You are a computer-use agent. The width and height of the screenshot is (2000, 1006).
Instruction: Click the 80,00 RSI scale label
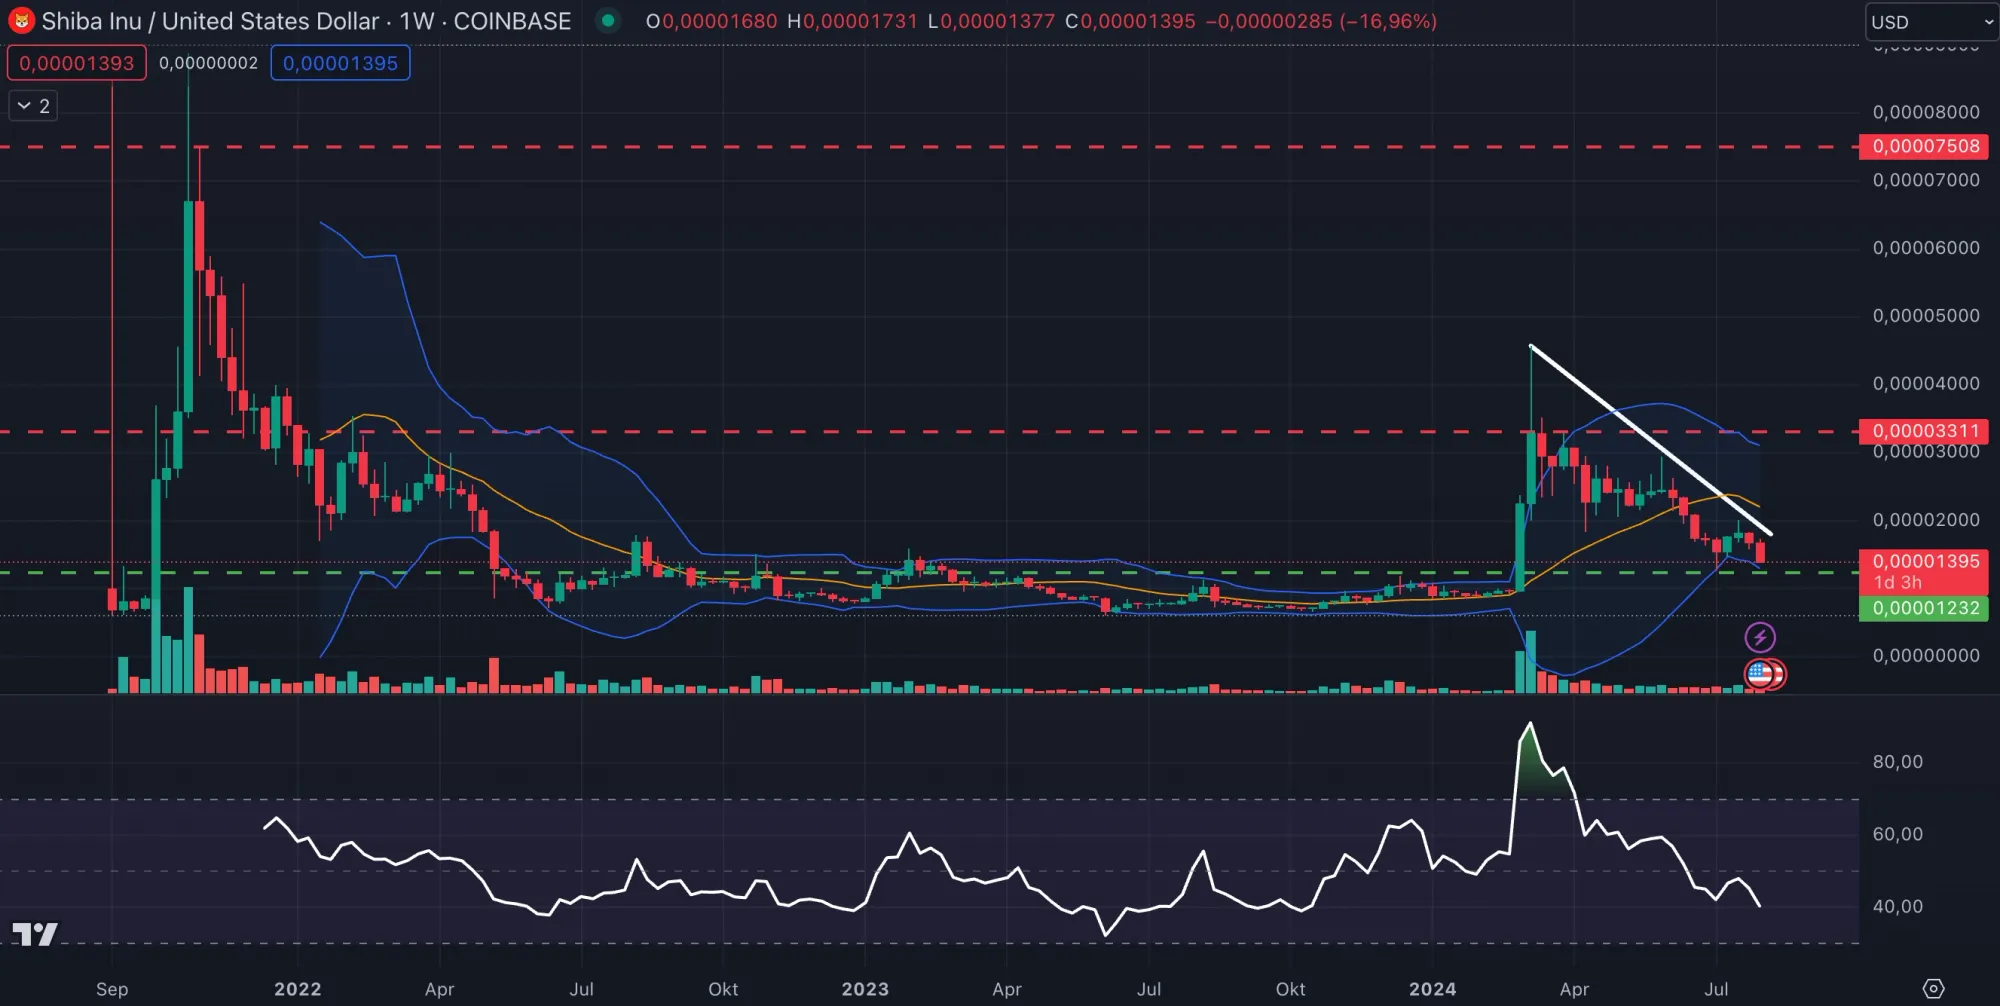pos(1898,762)
